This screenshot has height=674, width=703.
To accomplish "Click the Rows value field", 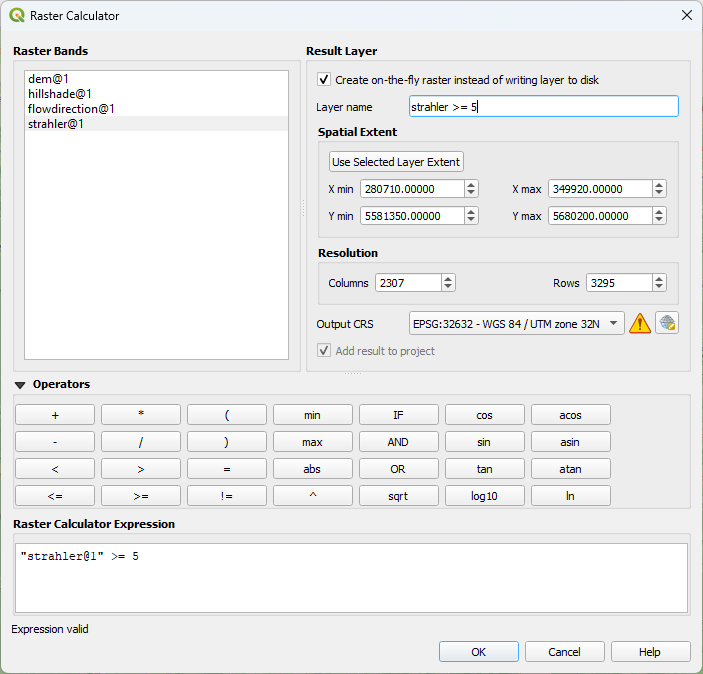I will (619, 283).
